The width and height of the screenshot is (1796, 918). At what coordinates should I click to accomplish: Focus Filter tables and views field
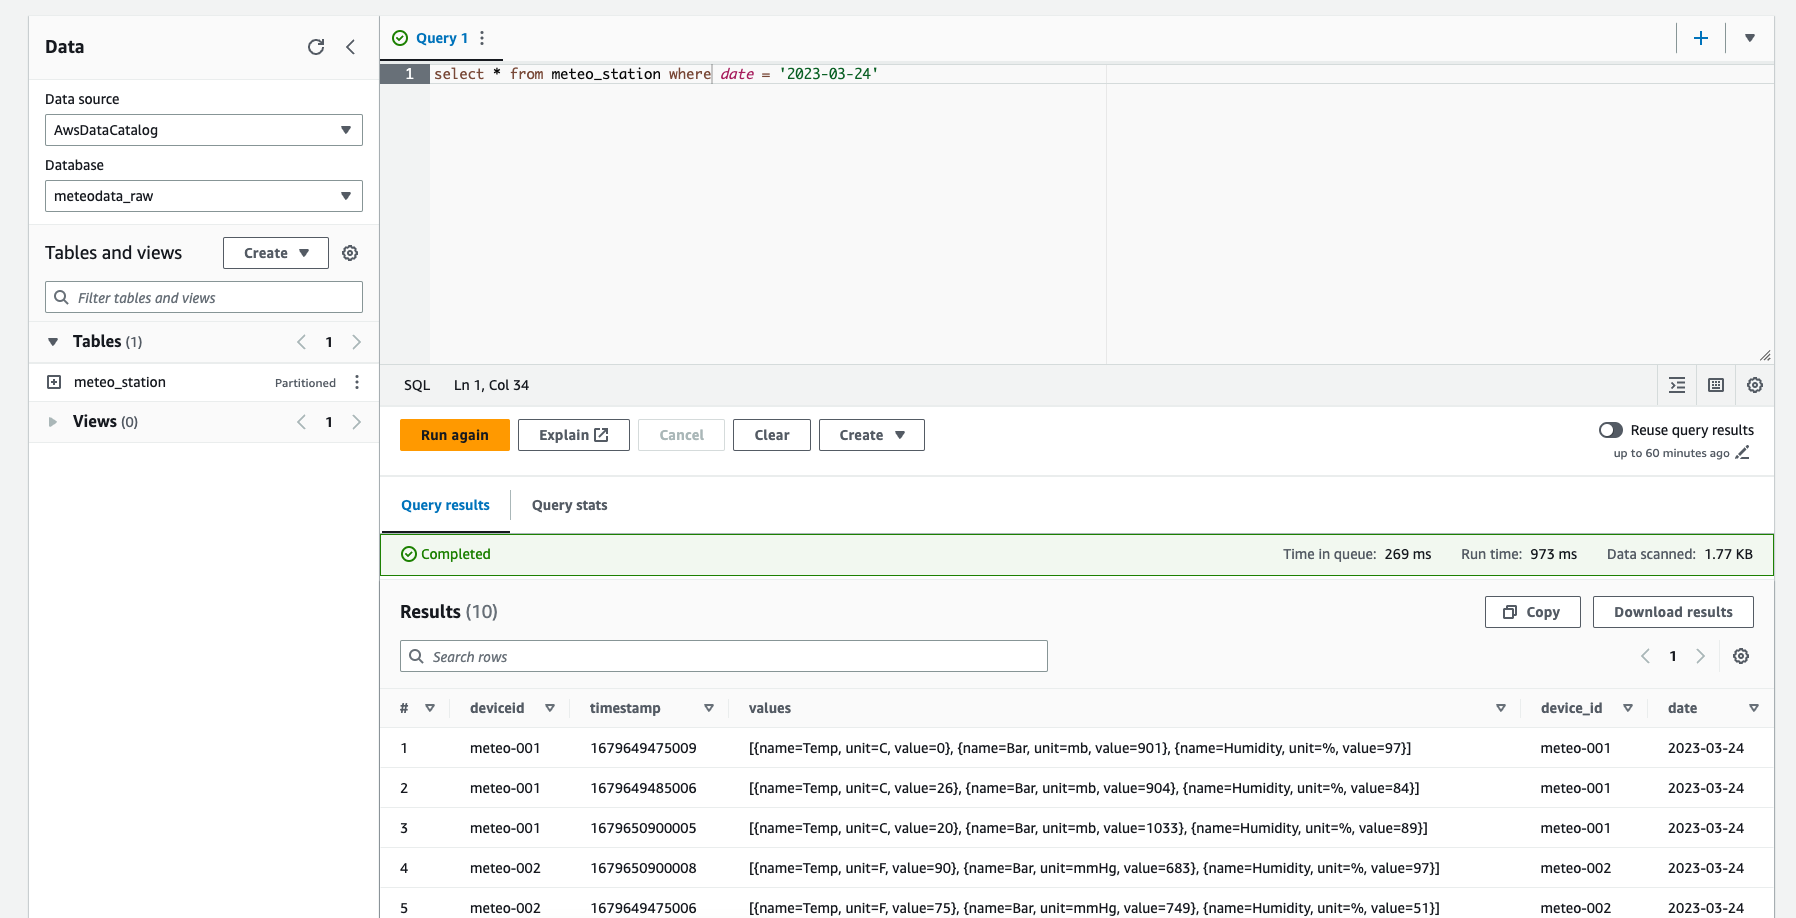204,298
